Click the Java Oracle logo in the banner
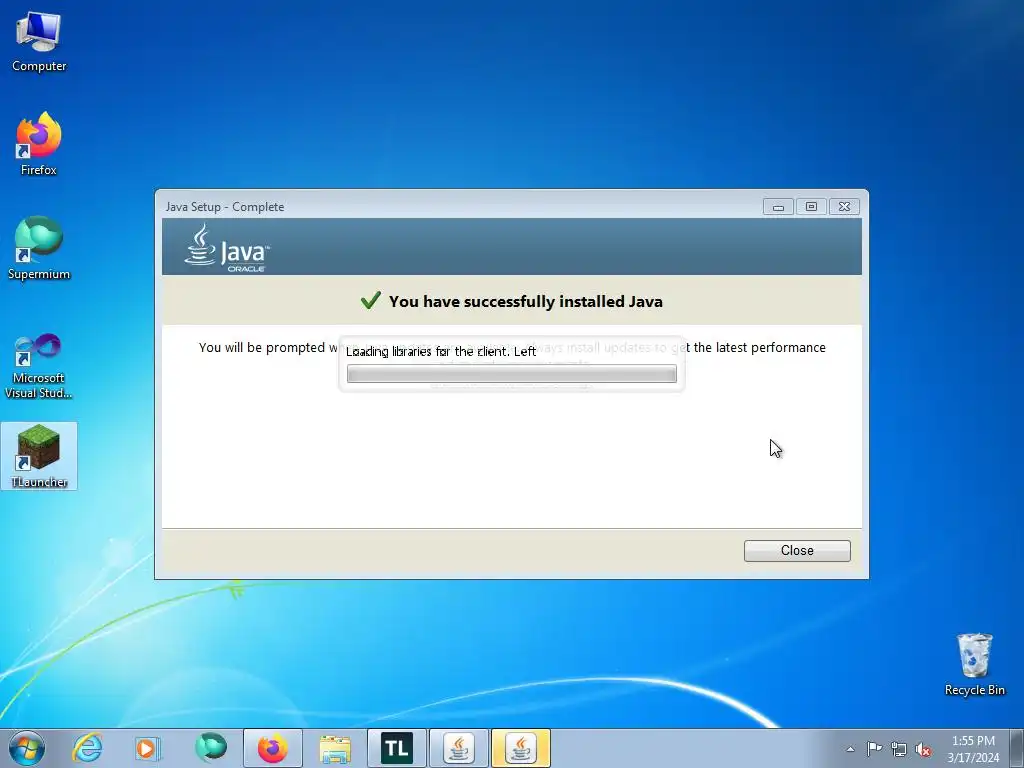 click(227, 248)
